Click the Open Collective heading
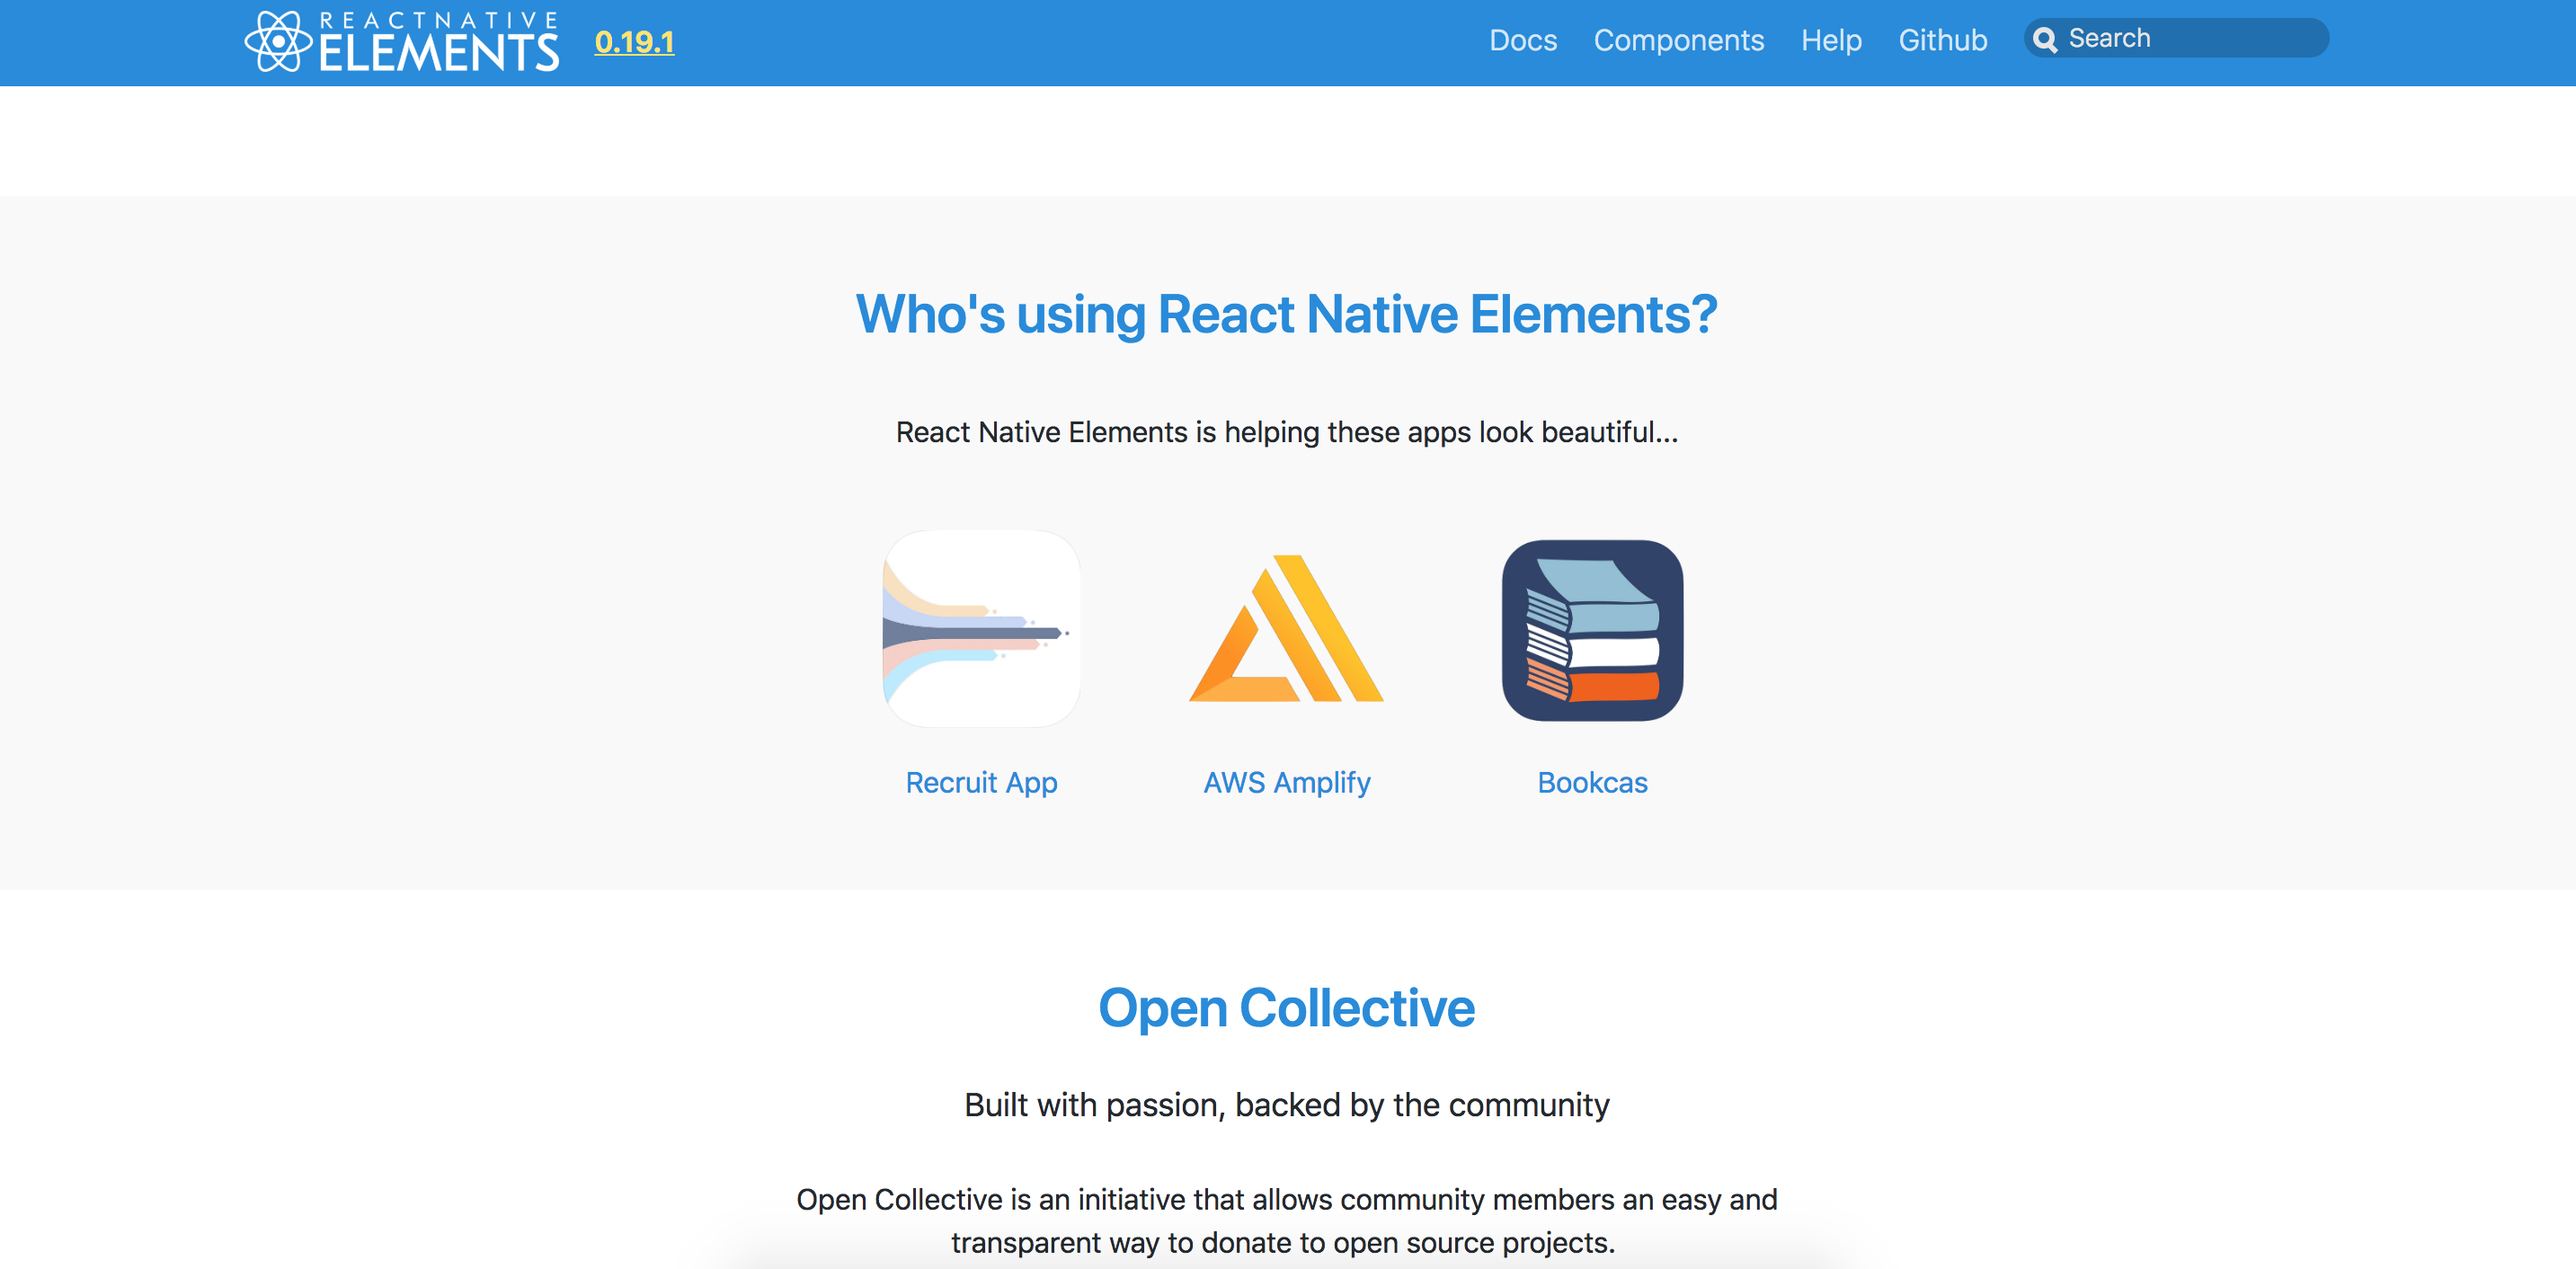2576x1269 pixels. (1286, 1008)
